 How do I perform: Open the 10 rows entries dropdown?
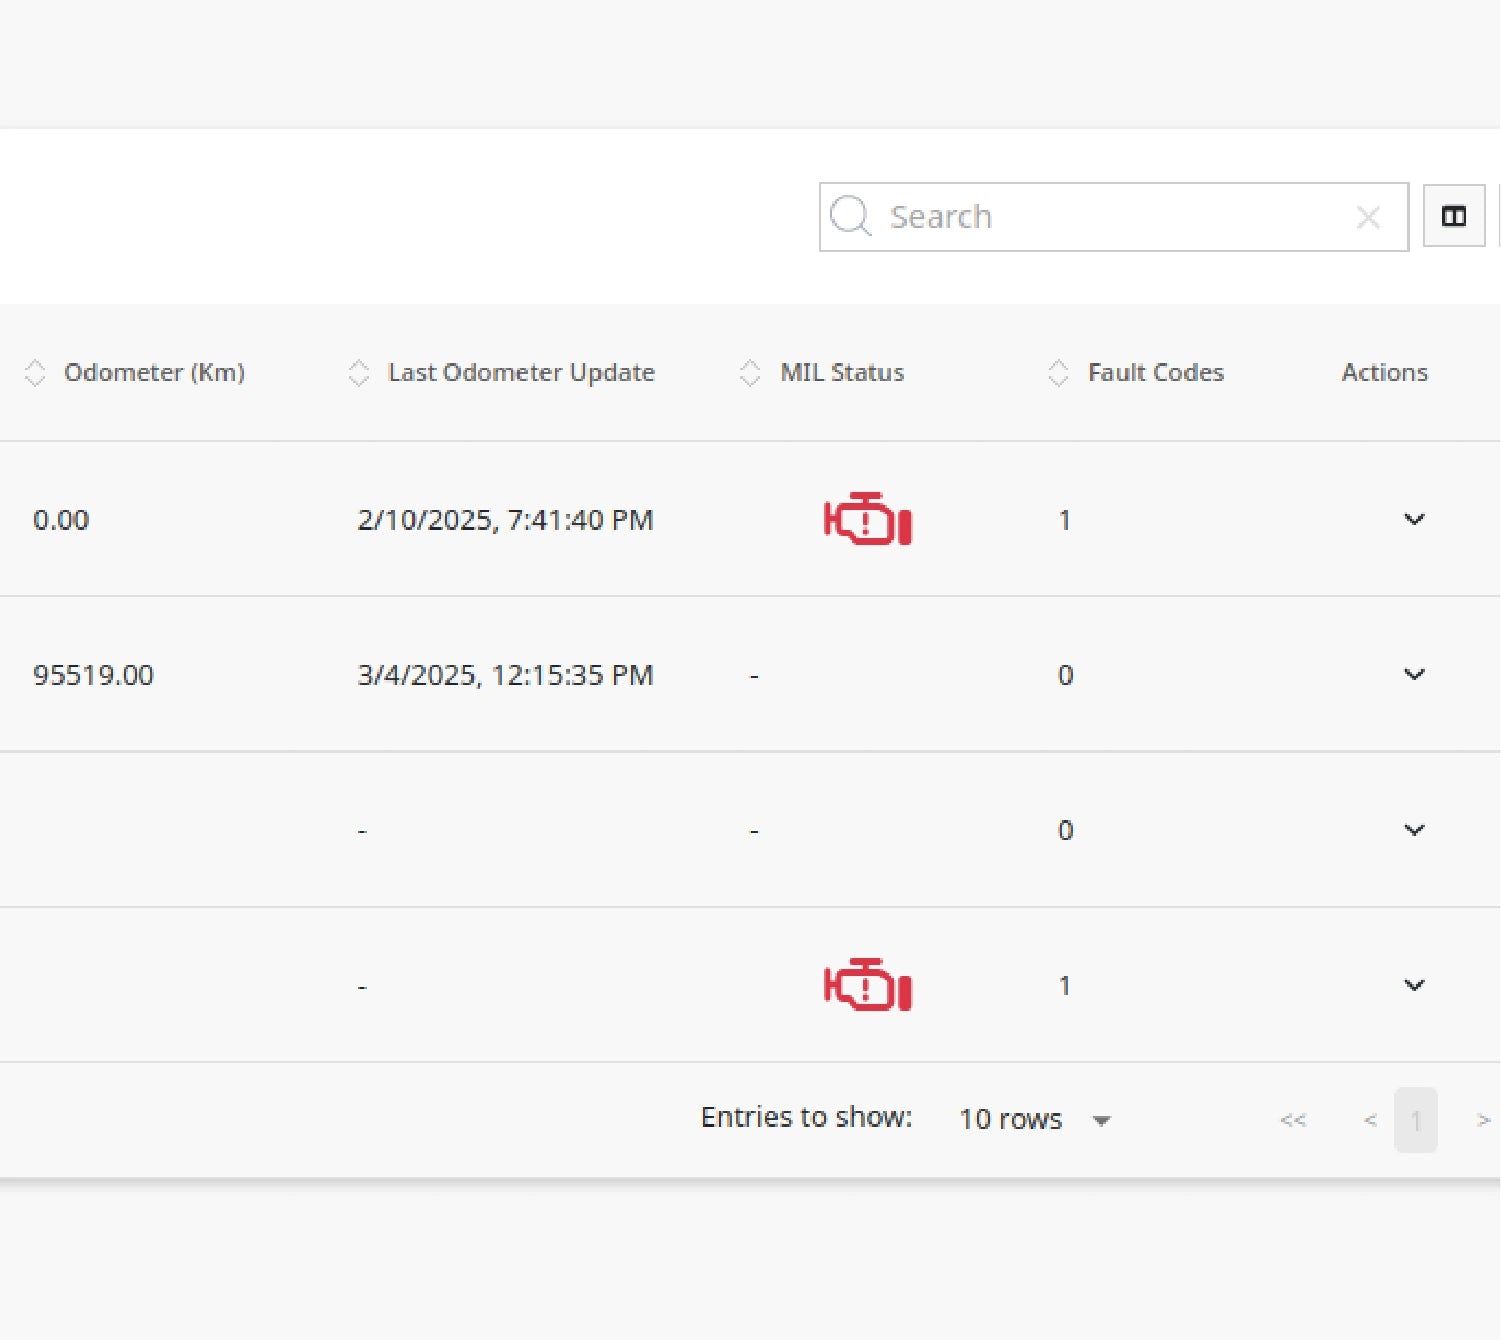[1035, 1119]
